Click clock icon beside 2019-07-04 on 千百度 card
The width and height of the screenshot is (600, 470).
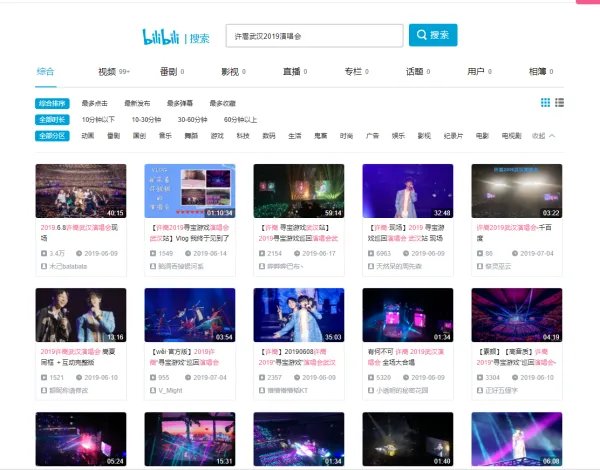(515, 253)
